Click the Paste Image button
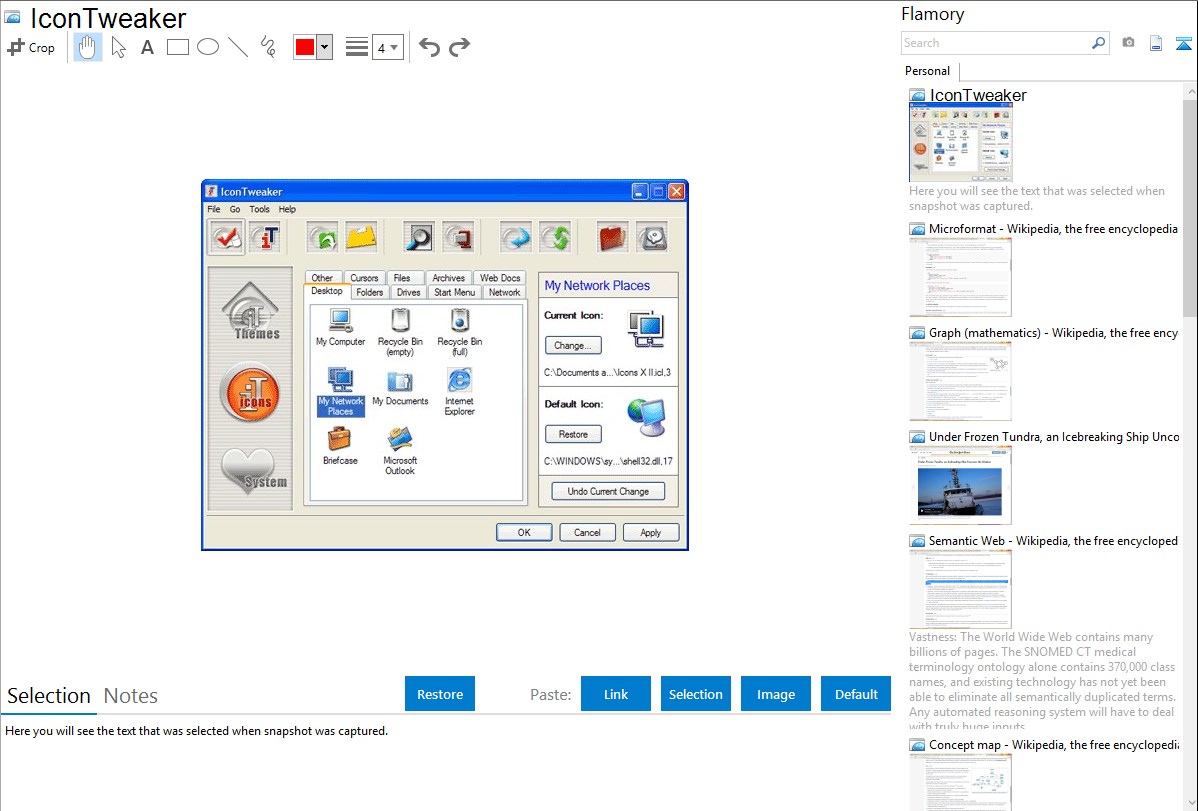Screen dimensions: 1198x811 [x=775, y=694]
